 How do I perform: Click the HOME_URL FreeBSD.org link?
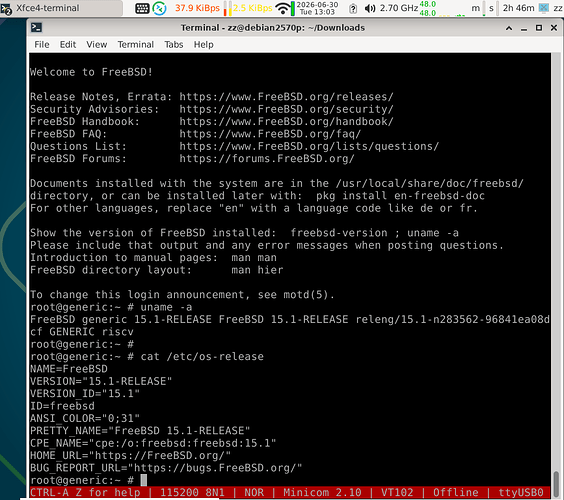[x=162, y=455]
